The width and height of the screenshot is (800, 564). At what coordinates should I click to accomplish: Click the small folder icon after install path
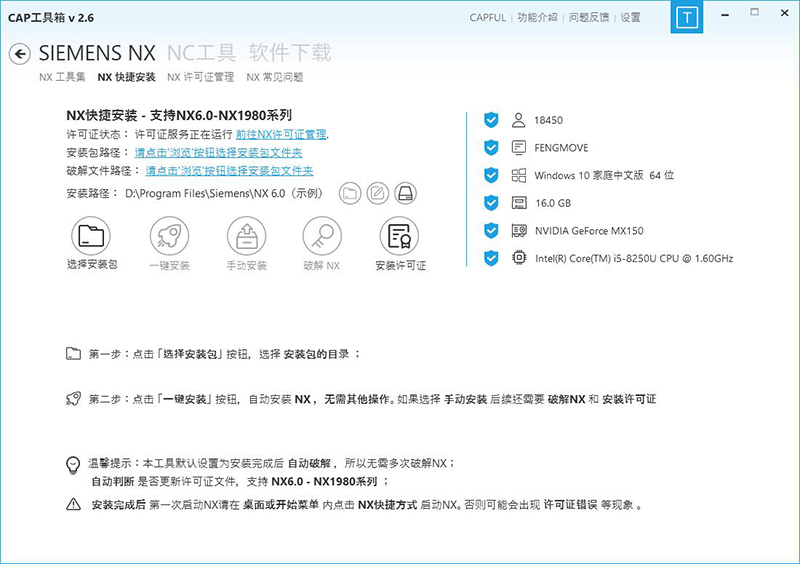[350, 193]
